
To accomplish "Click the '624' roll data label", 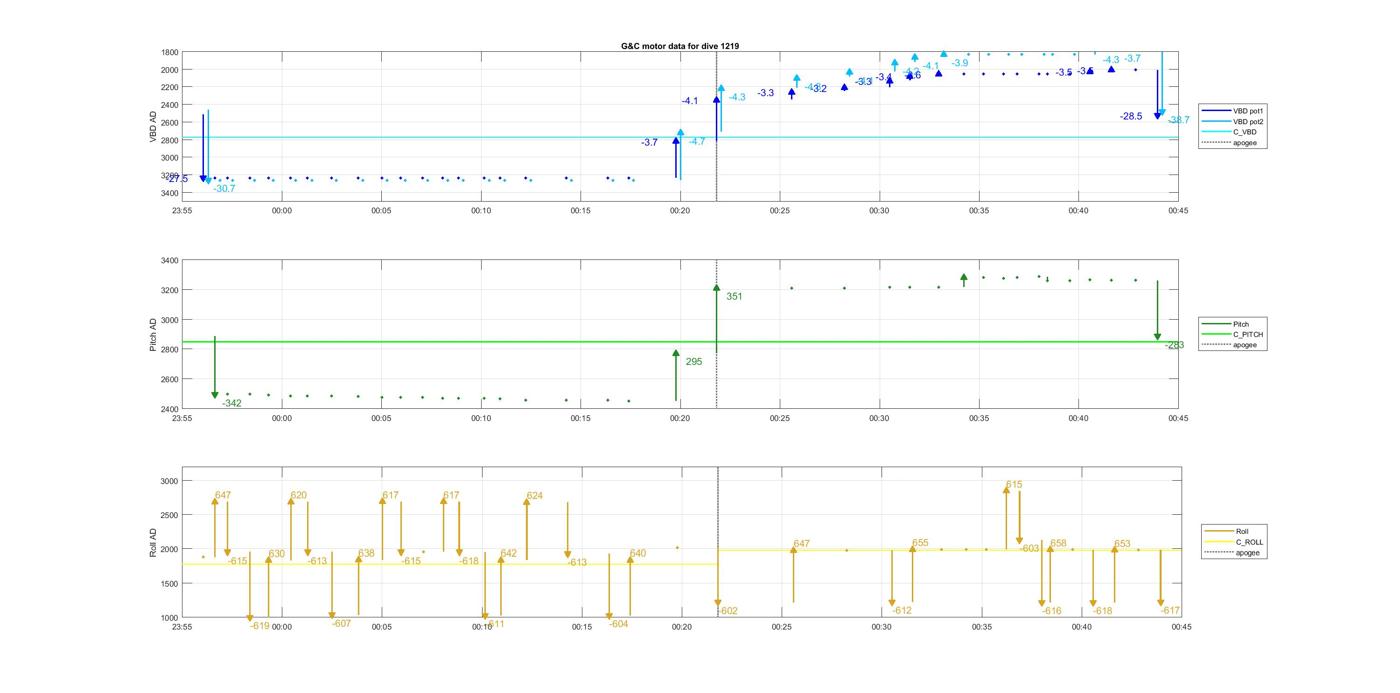I will pos(535,496).
